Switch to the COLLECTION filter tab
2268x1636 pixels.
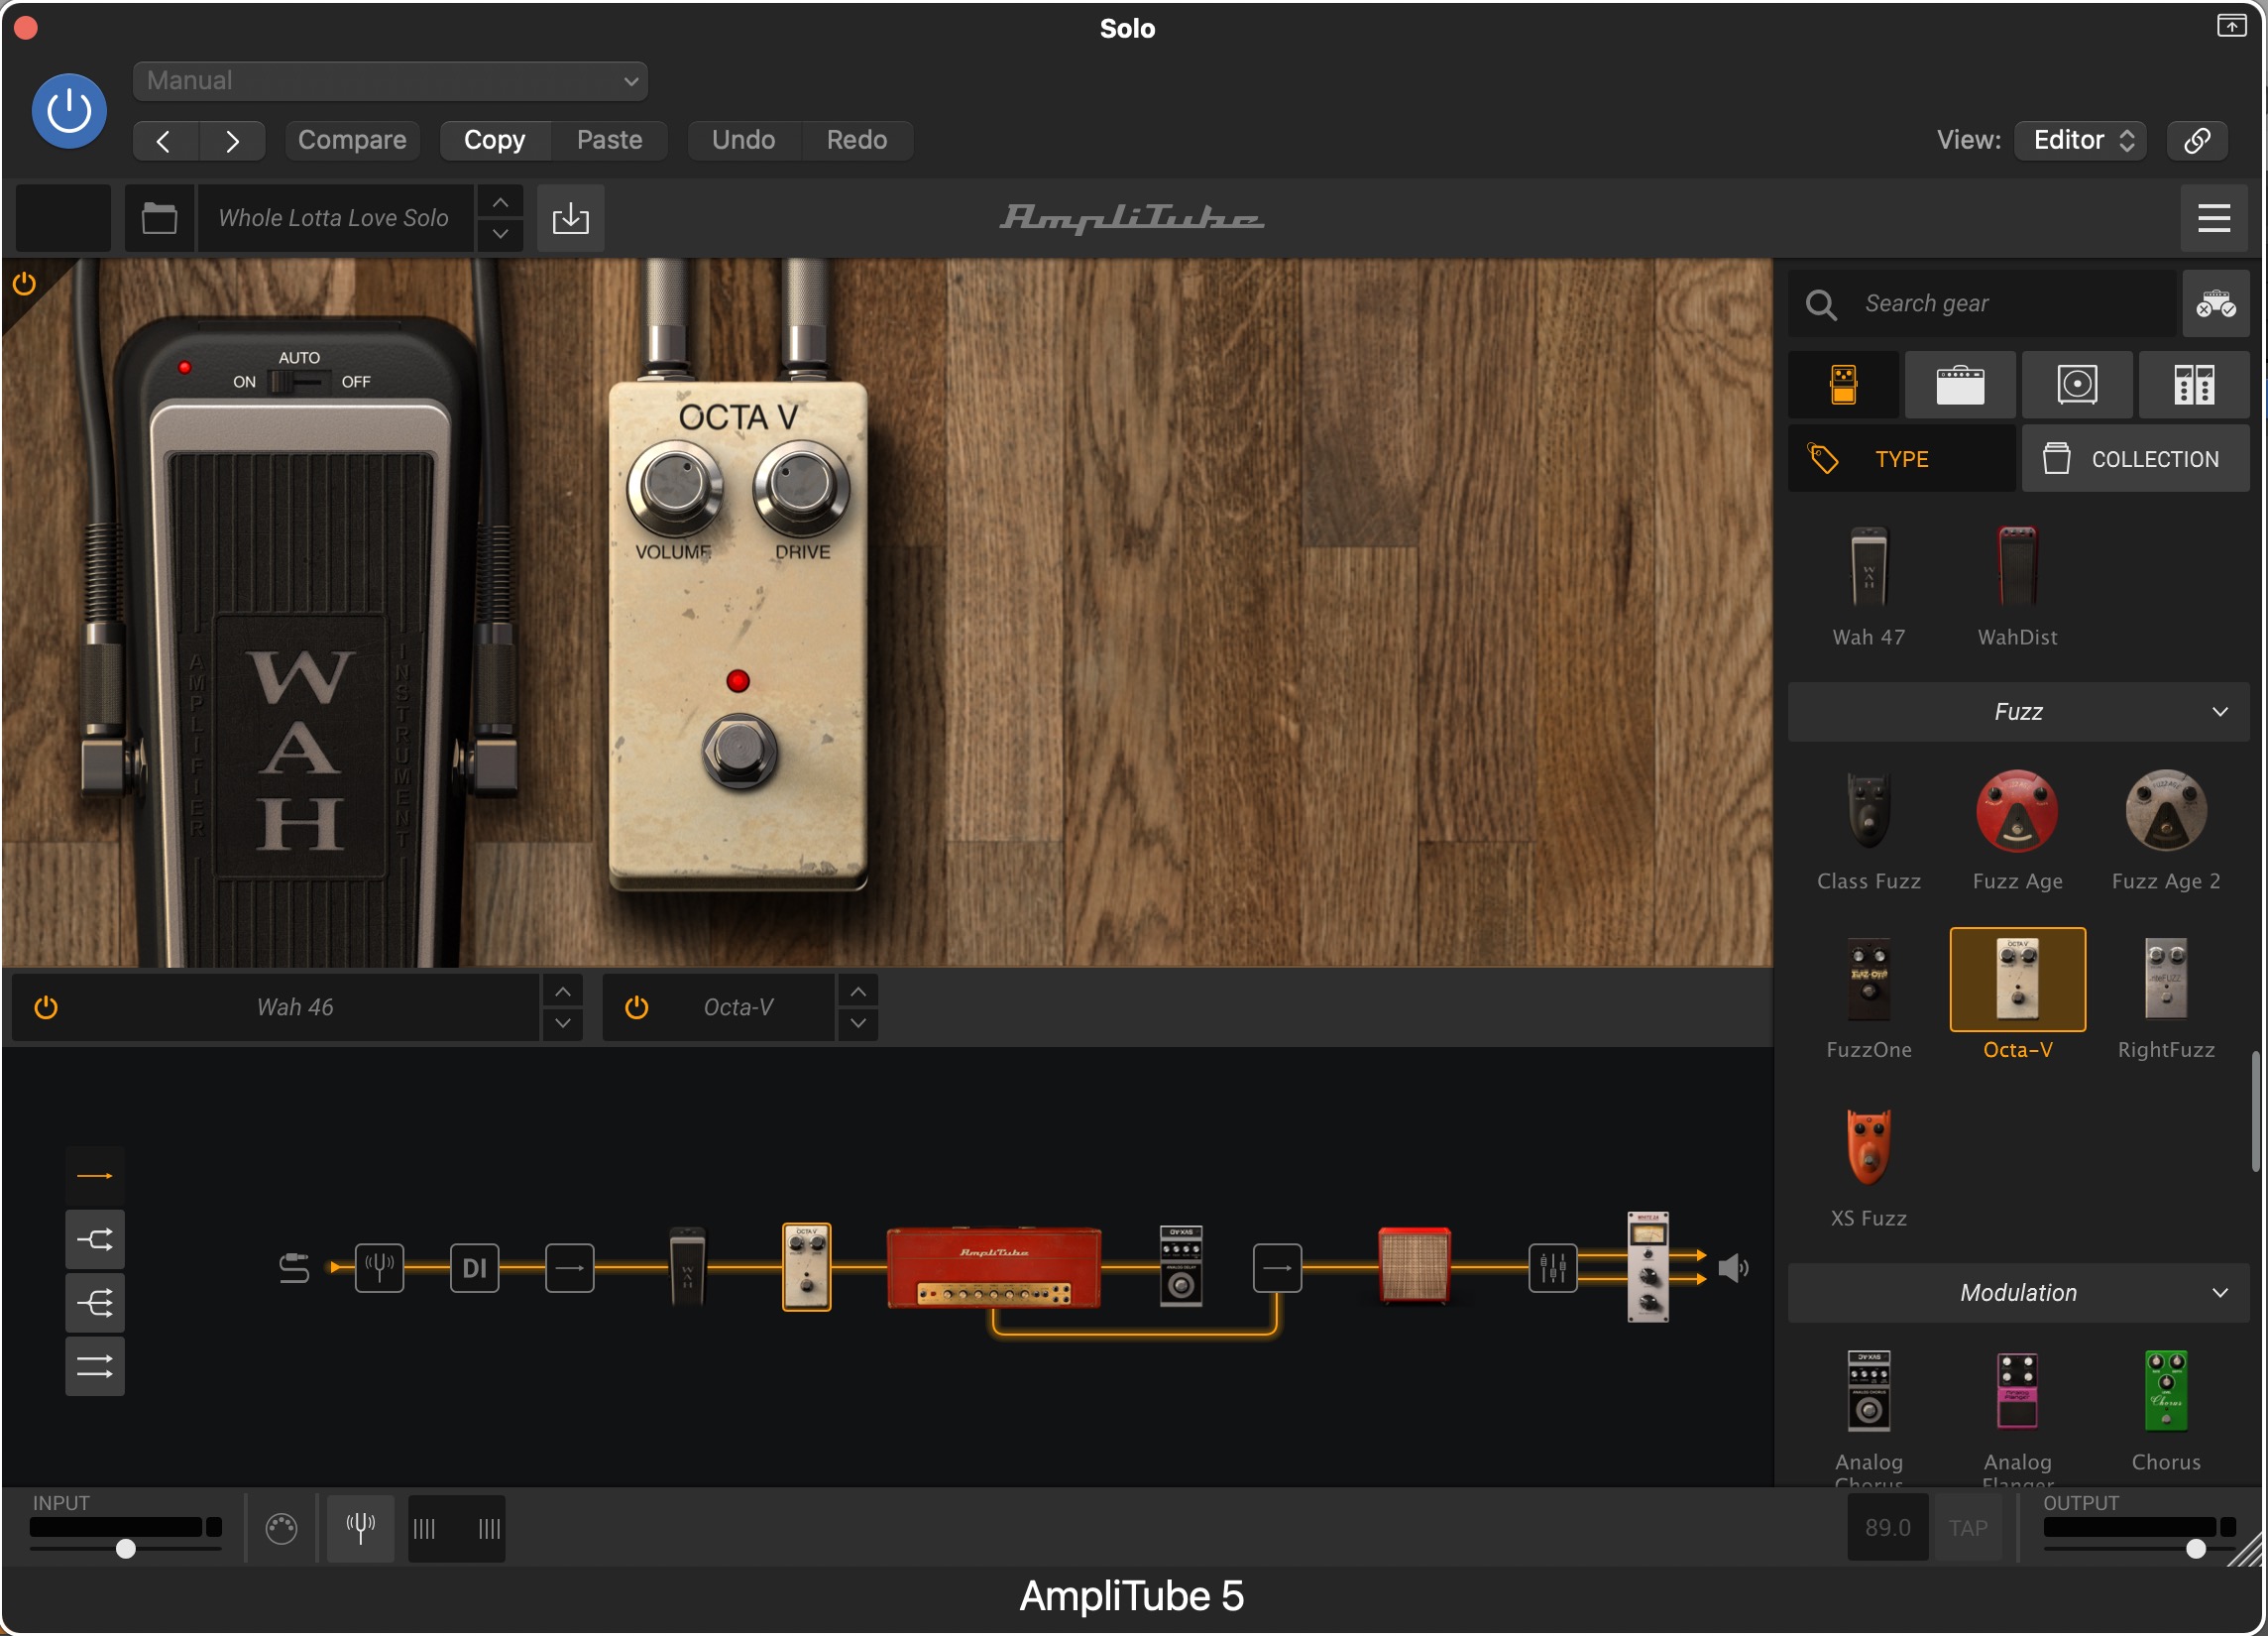point(2135,459)
